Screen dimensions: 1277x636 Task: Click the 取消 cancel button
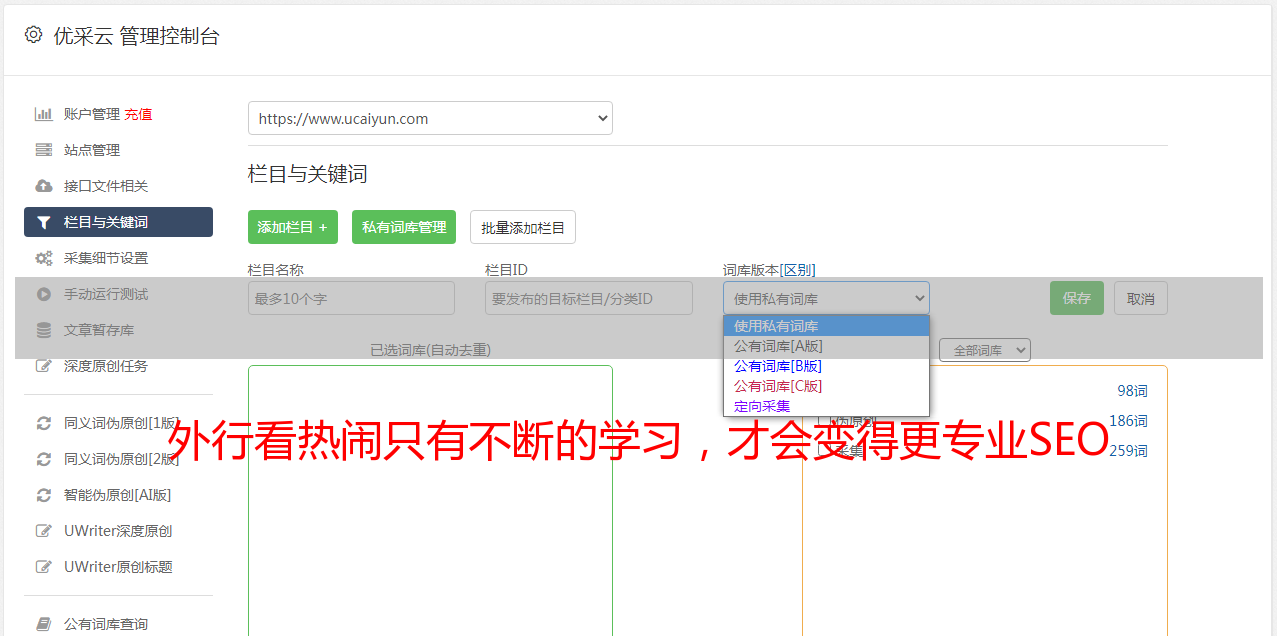tap(1141, 298)
